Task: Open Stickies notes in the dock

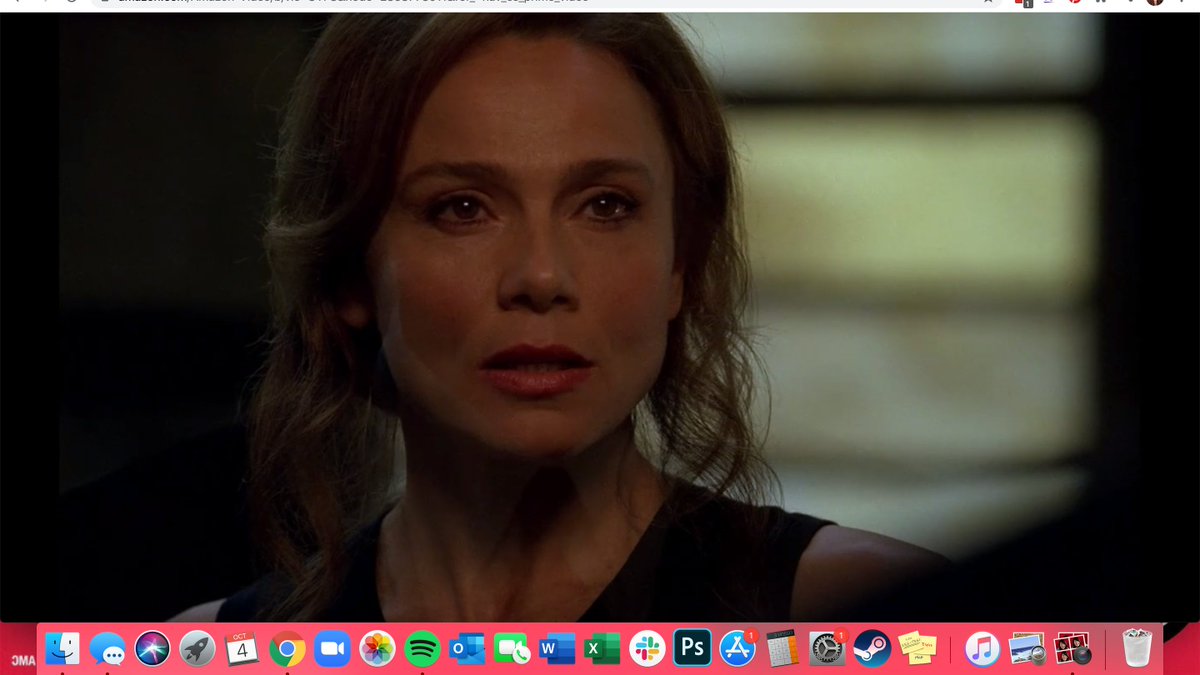Action: coord(917,649)
